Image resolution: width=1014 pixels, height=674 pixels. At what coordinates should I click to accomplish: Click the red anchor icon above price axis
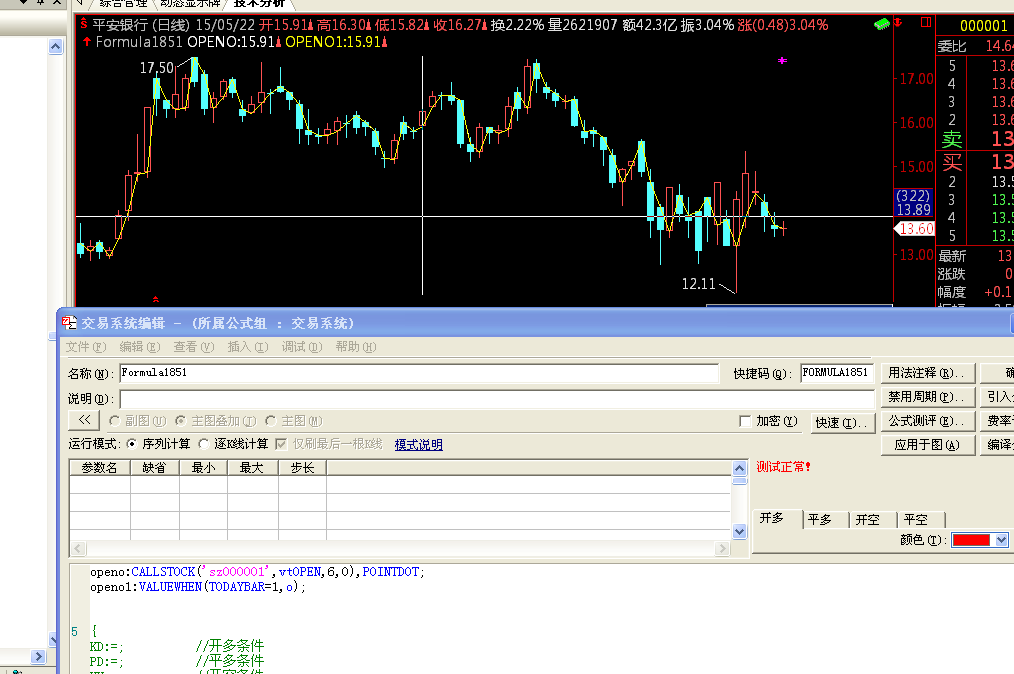point(898,23)
